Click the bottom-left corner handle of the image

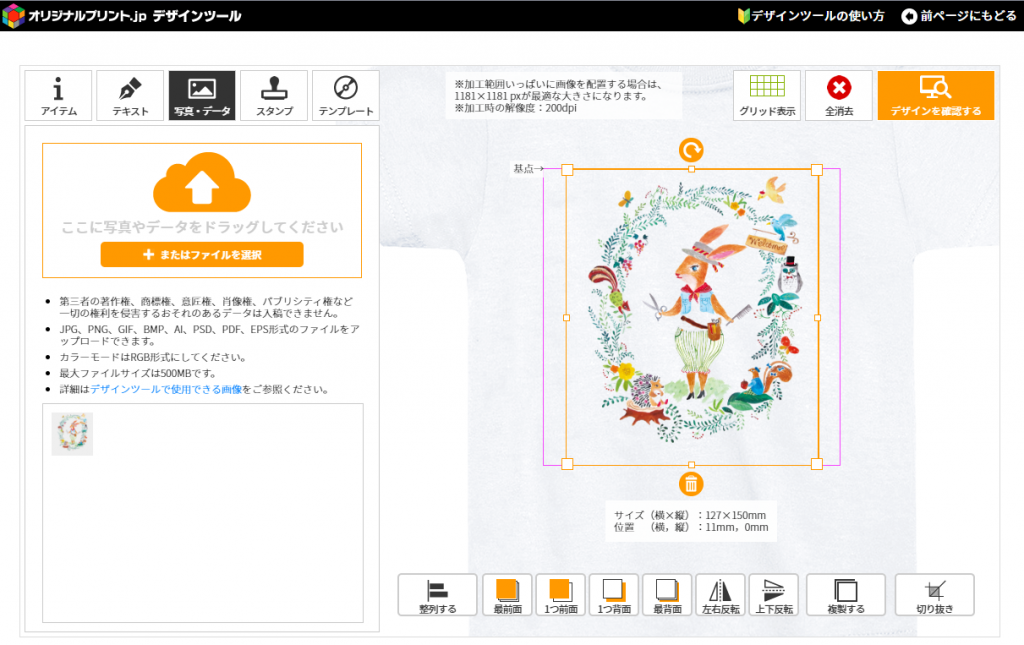(567, 464)
